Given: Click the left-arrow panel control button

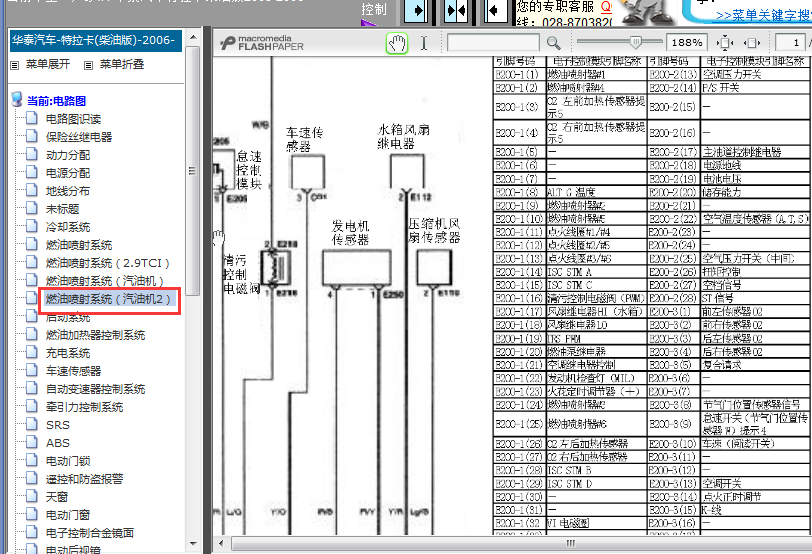Looking at the screenshot, I should point(496,10).
